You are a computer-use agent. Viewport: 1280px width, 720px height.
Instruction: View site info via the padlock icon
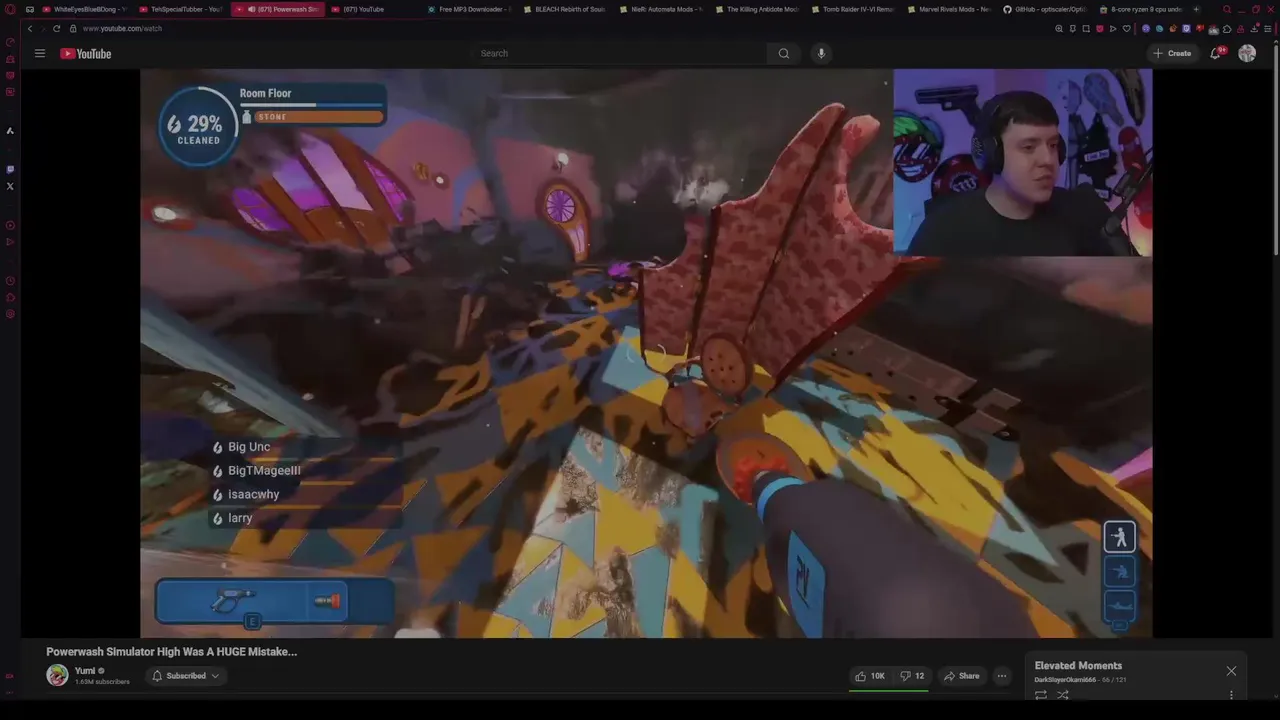click(x=74, y=28)
